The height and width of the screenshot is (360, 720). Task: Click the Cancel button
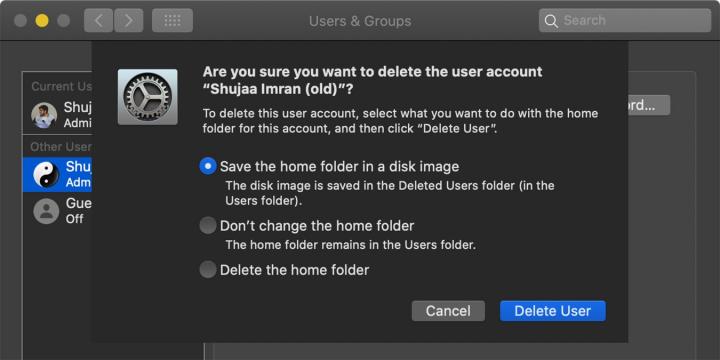point(448,311)
